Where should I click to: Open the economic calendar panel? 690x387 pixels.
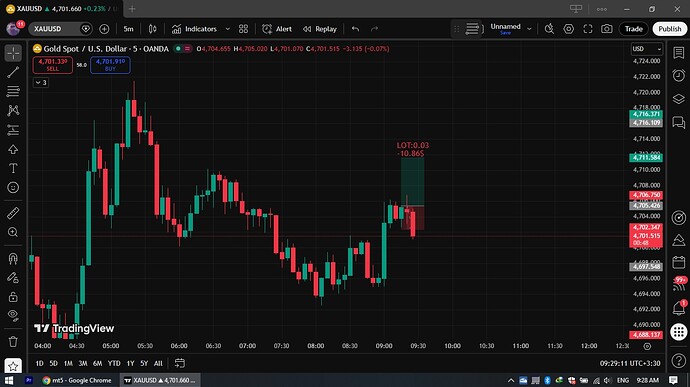pyautogui.click(x=679, y=262)
